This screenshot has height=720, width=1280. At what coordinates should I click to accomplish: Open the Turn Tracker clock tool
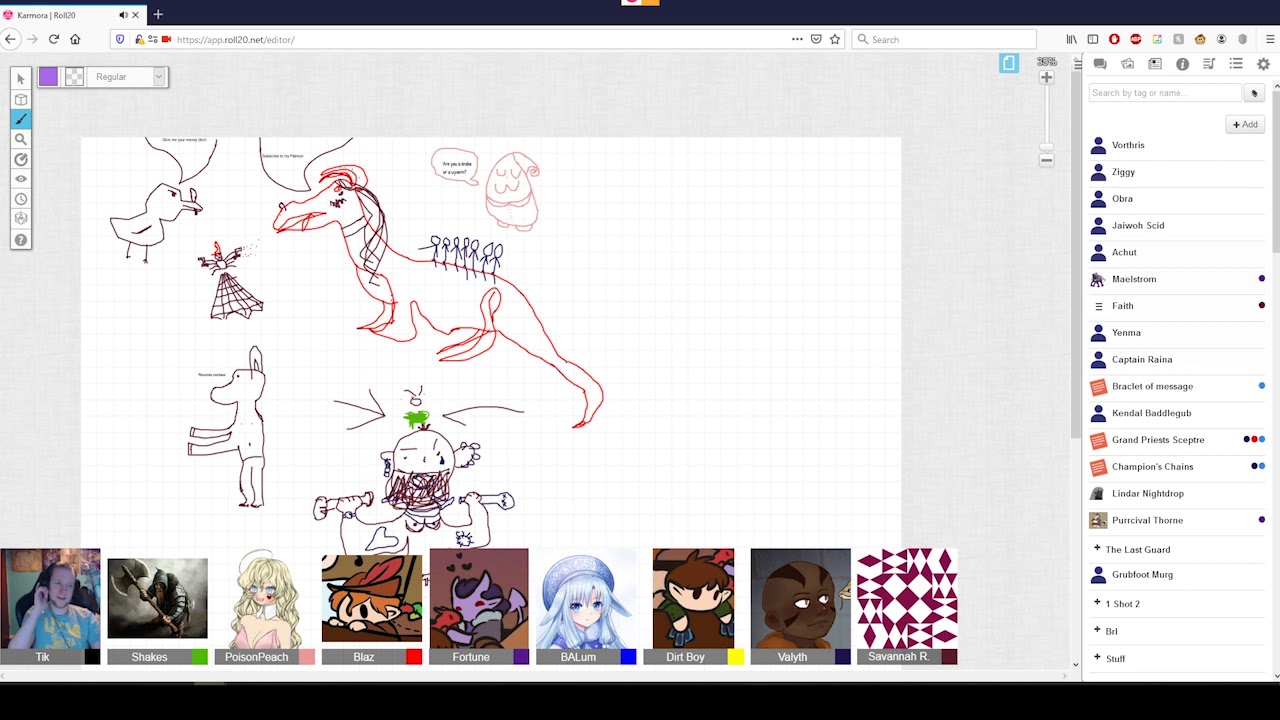(21, 199)
